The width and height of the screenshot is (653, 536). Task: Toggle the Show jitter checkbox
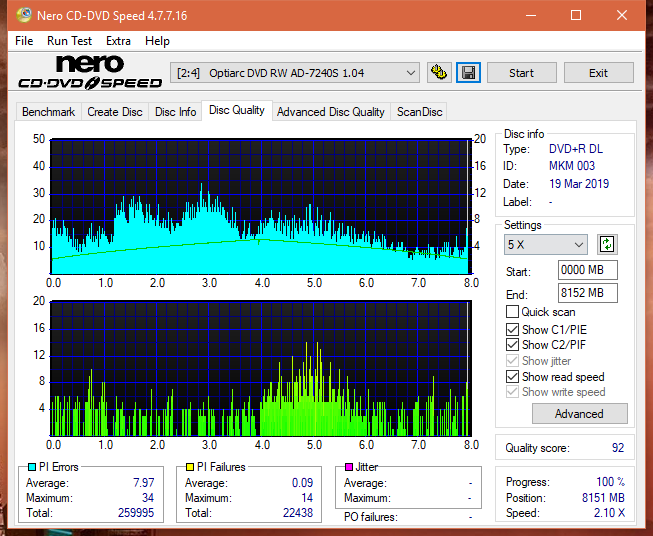(x=512, y=360)
